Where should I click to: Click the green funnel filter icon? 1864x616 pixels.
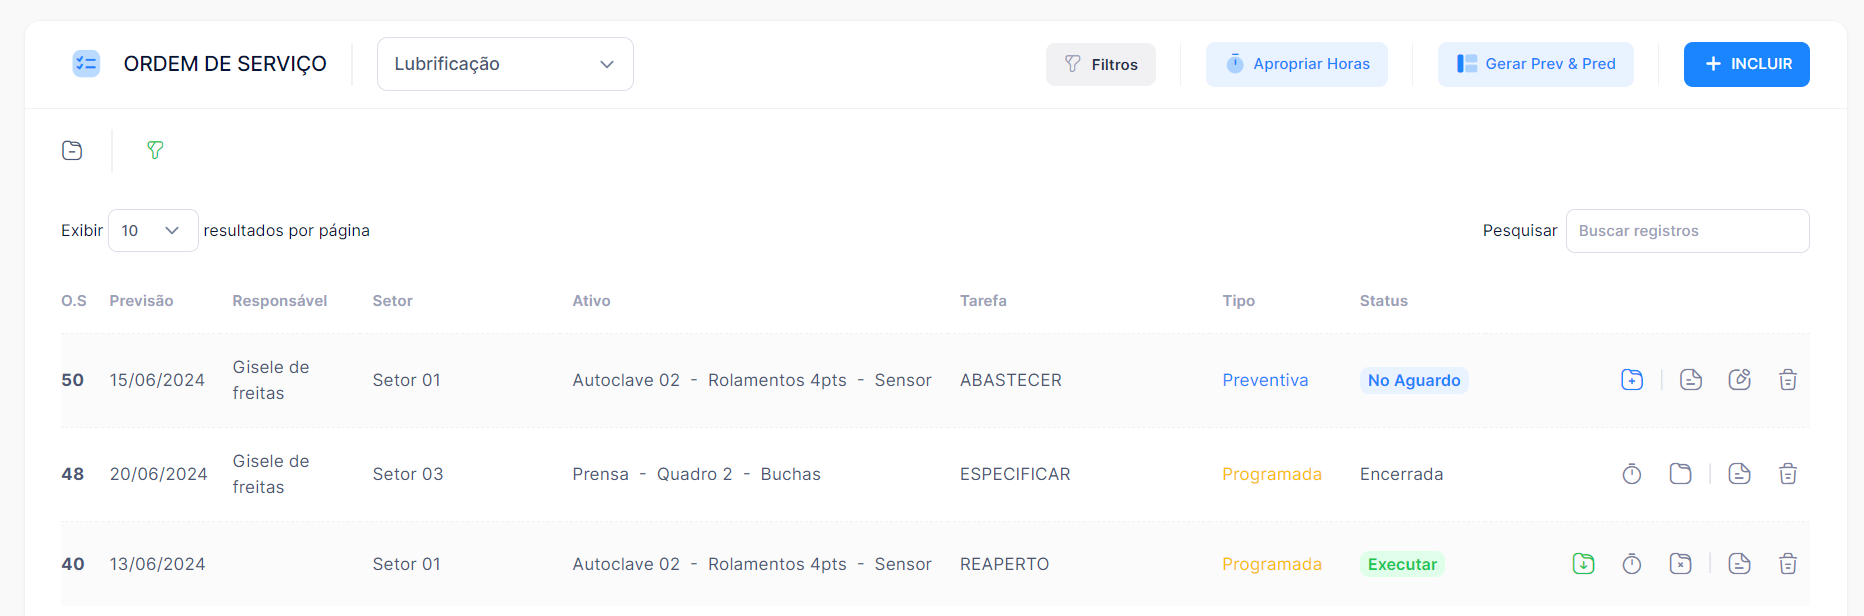tap(155, 150)
